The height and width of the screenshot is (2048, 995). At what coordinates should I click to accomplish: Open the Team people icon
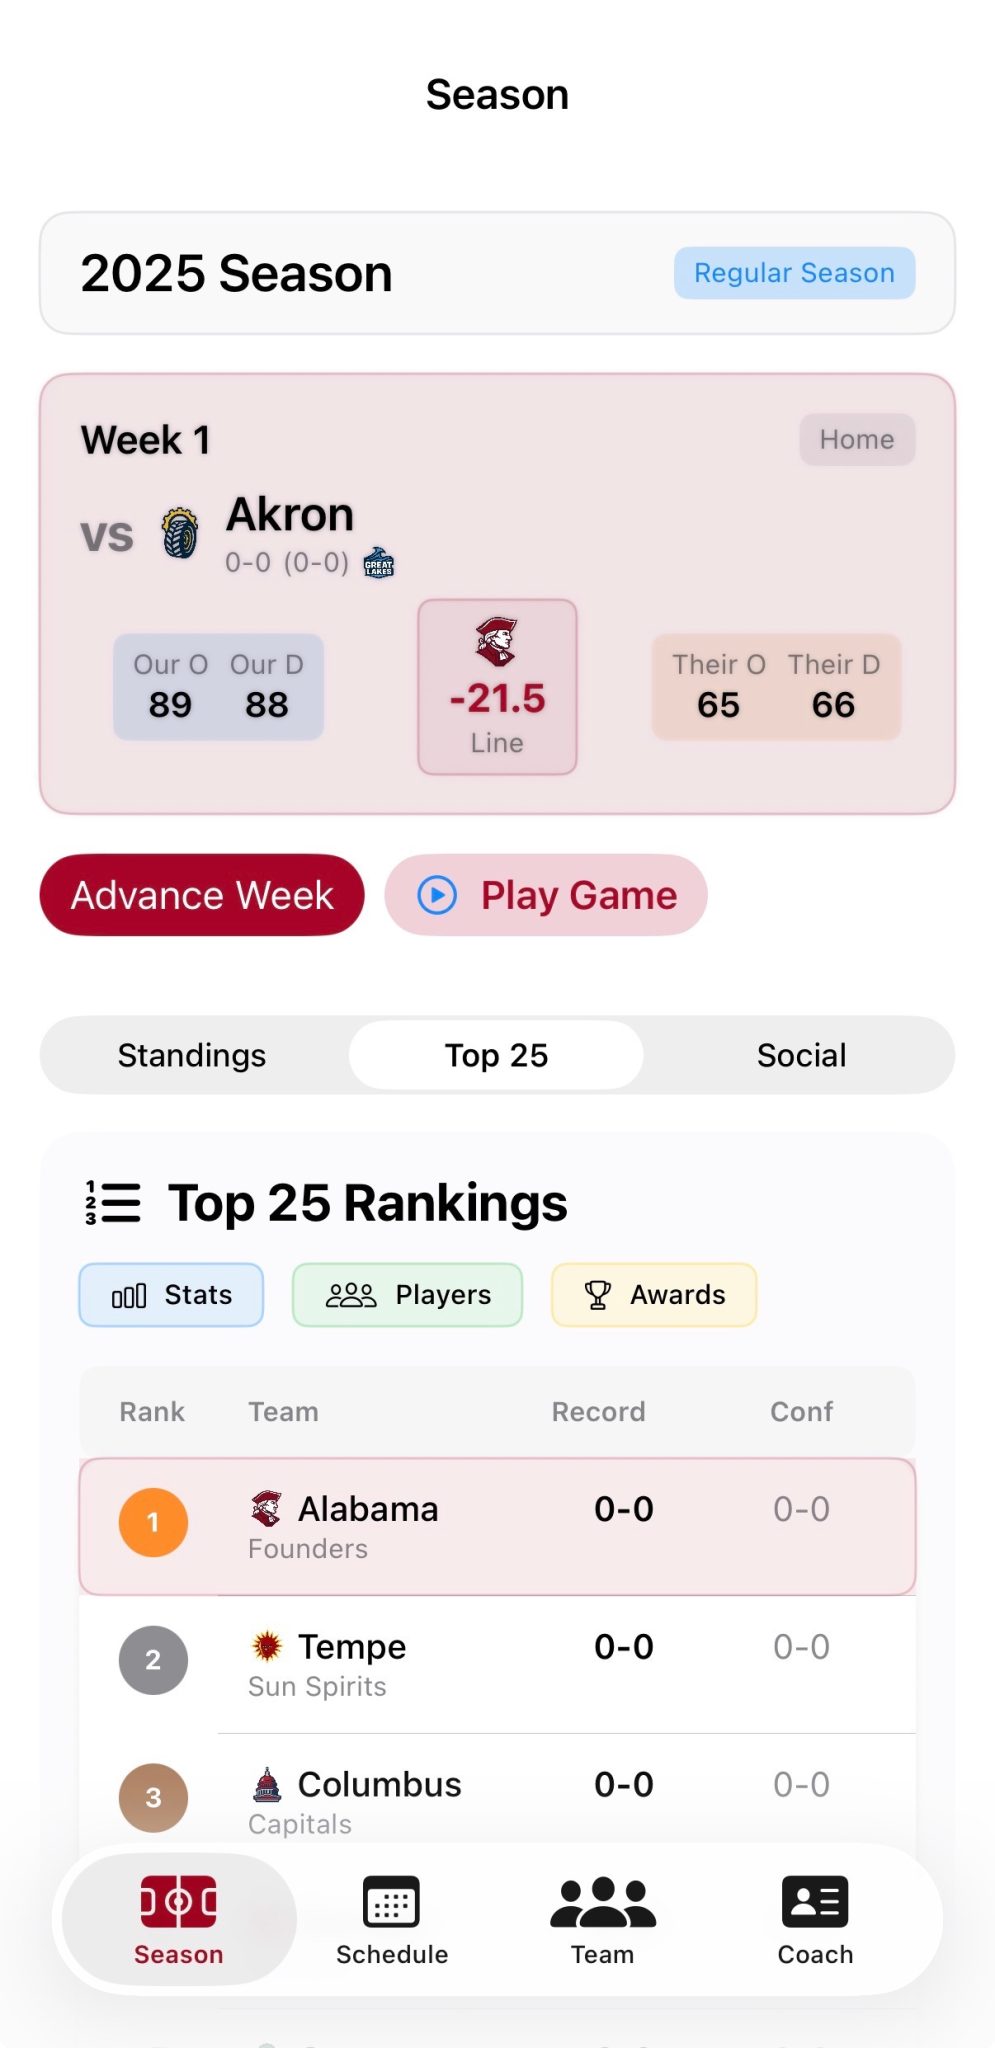(x=602, y=1901)
